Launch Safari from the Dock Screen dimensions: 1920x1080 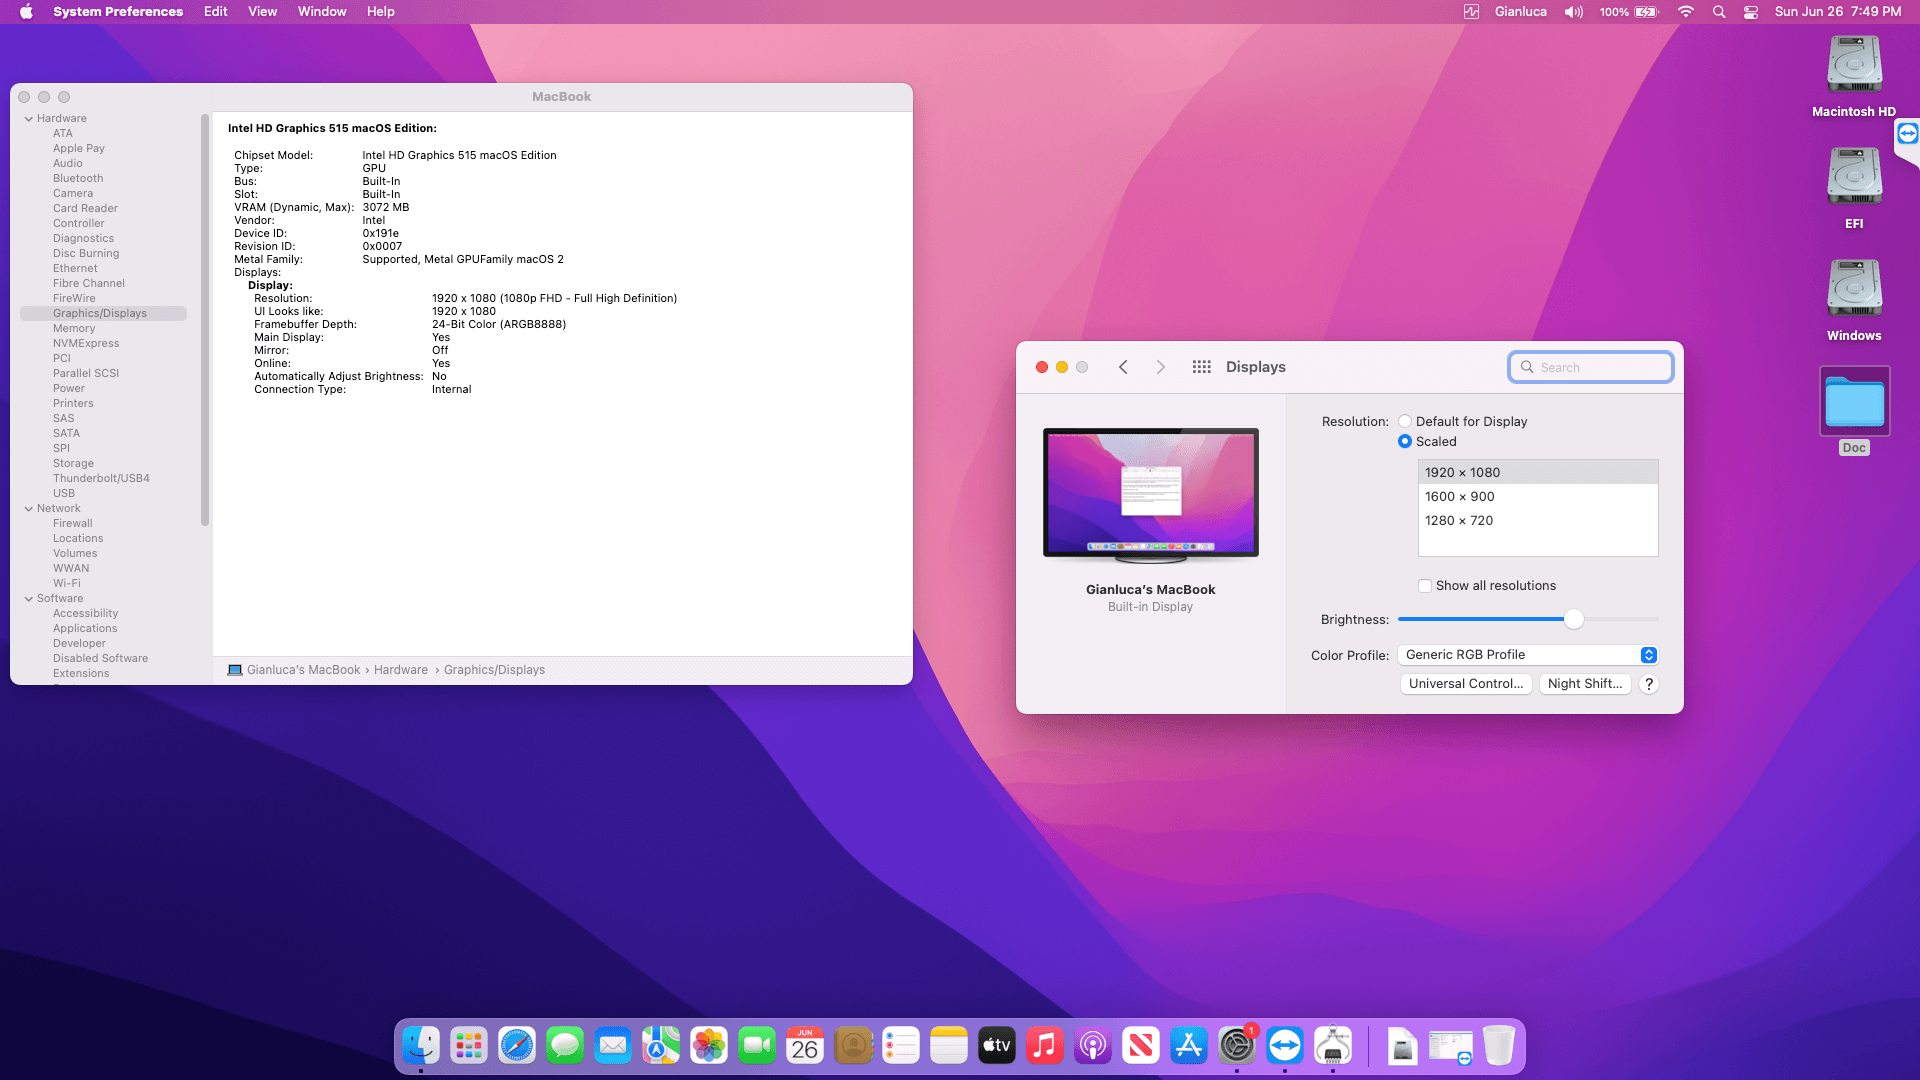point(517,1046)
